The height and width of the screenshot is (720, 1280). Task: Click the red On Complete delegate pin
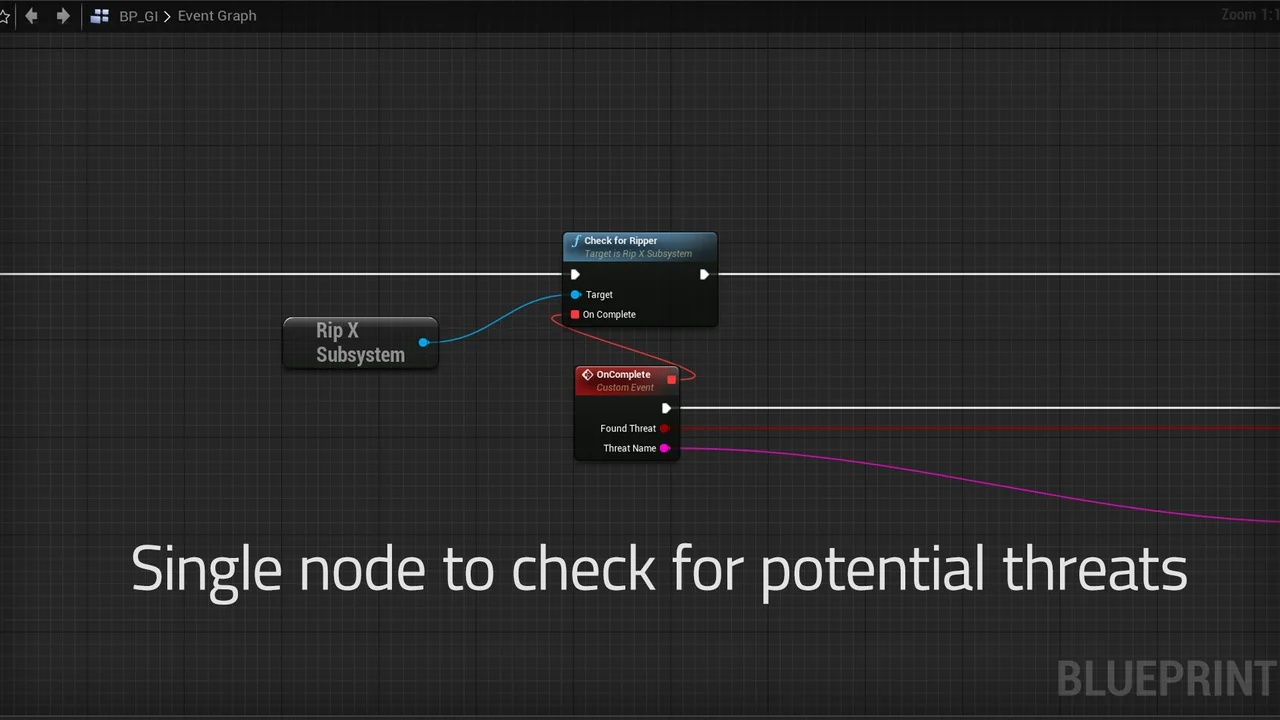point(573,314)
